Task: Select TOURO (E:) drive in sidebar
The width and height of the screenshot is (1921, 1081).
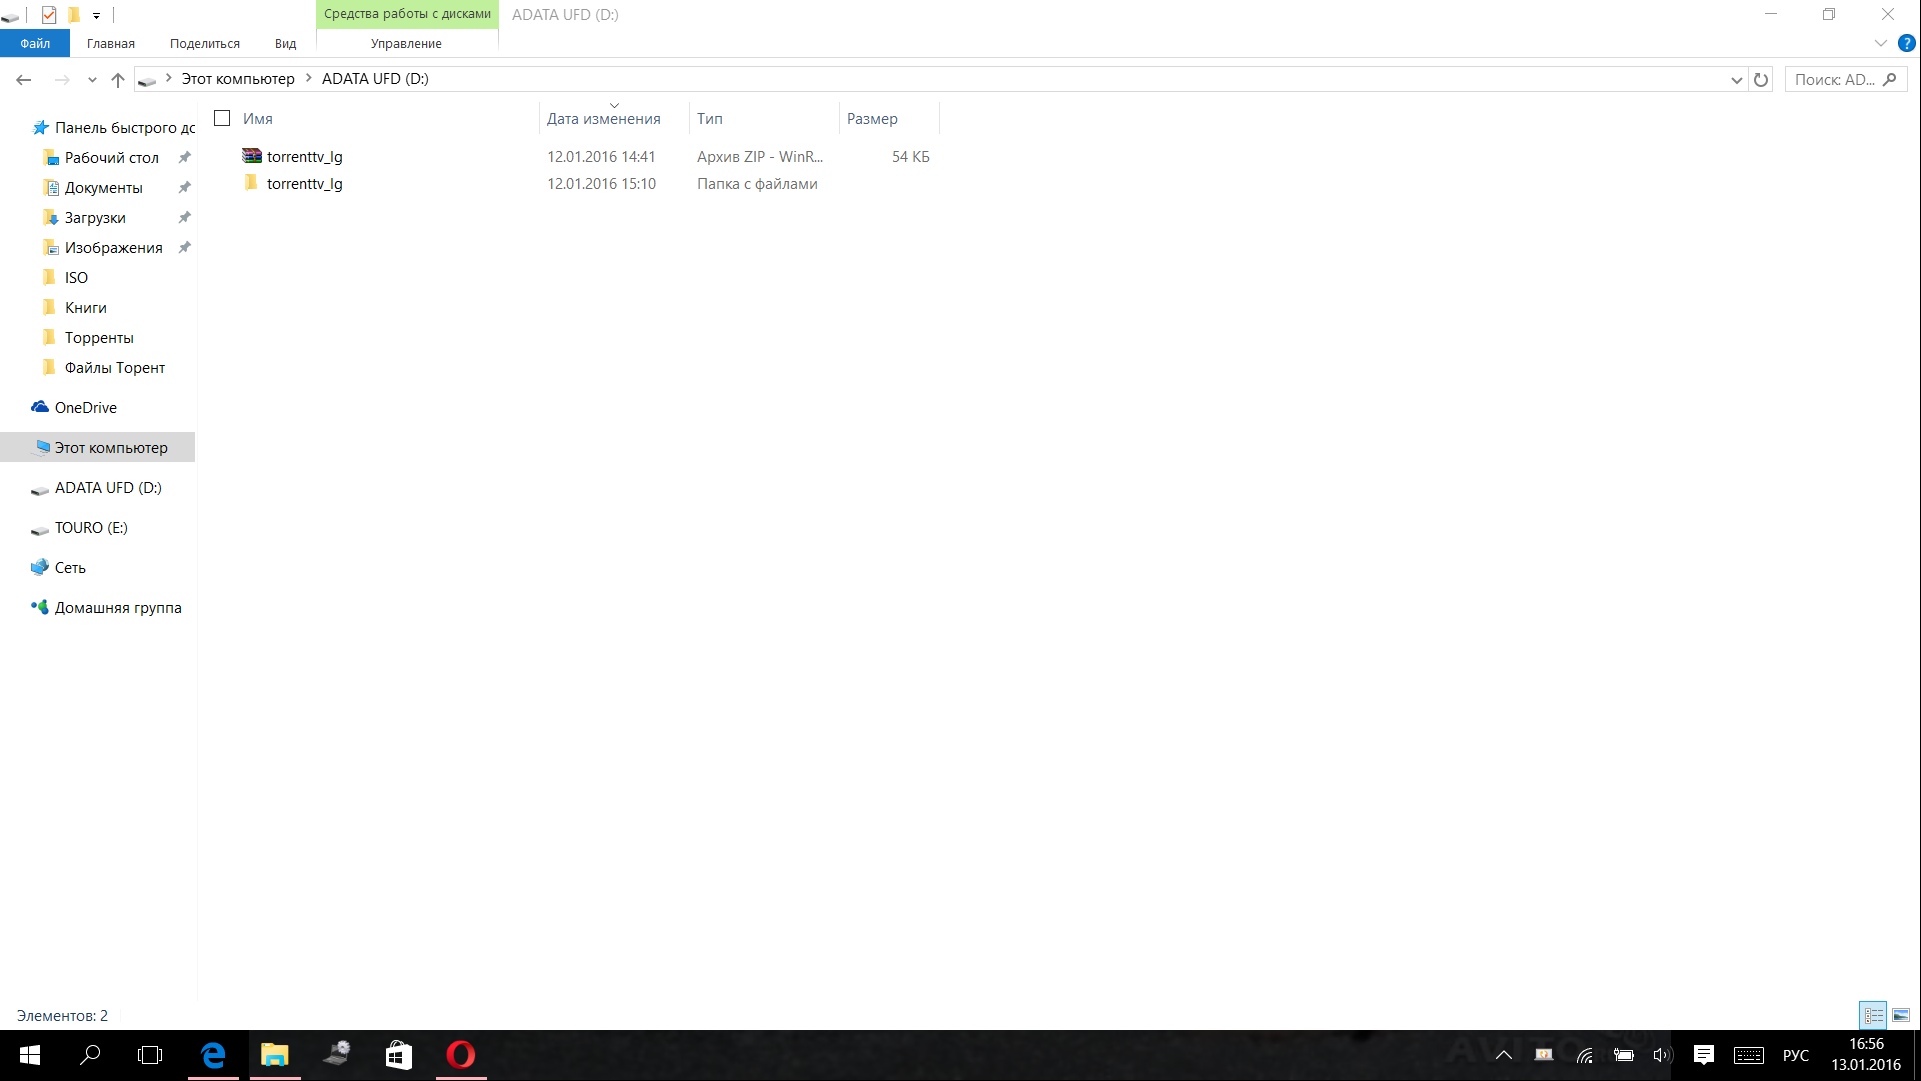Action: 91,527
